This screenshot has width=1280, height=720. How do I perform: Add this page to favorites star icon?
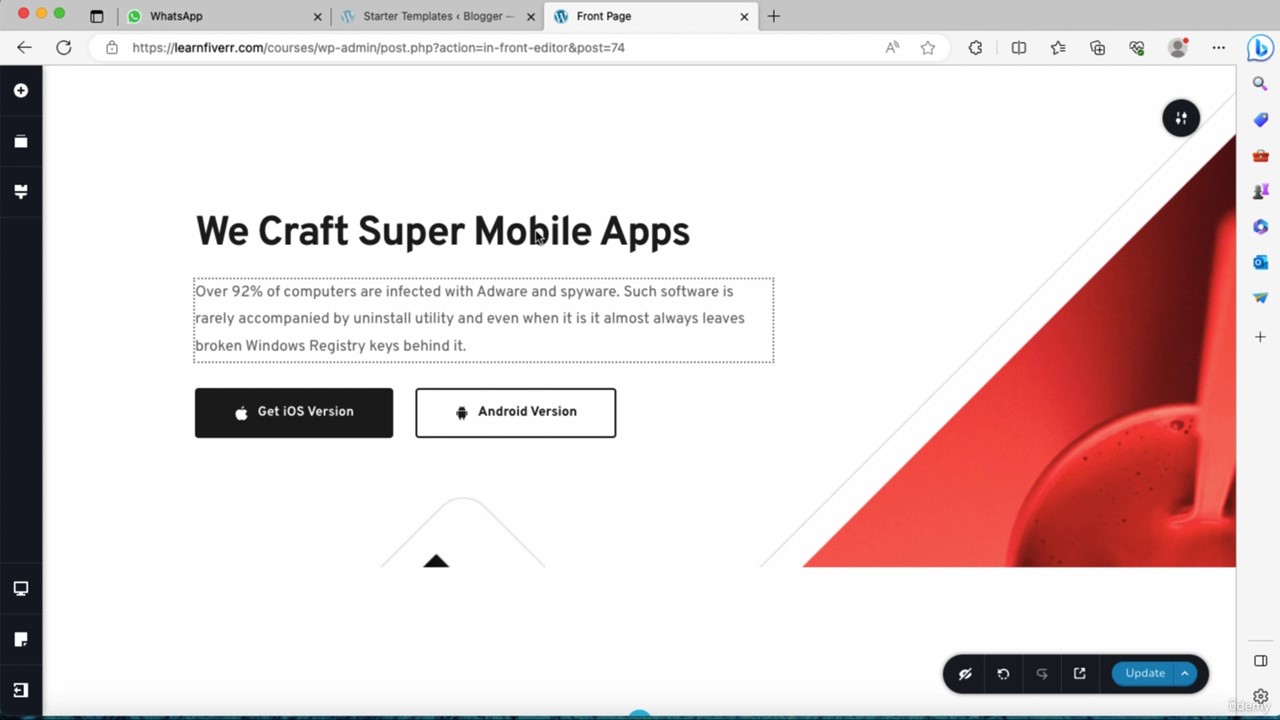coord(928,47)
